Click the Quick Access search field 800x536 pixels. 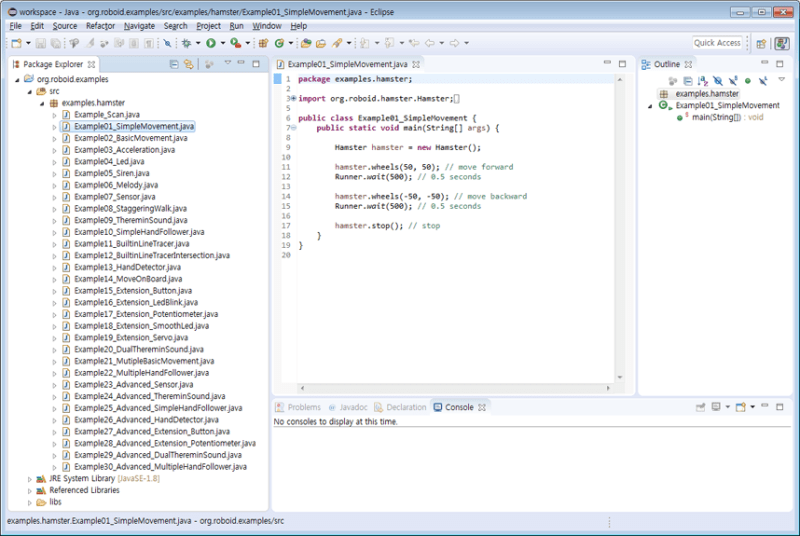(x=717, y=43)
